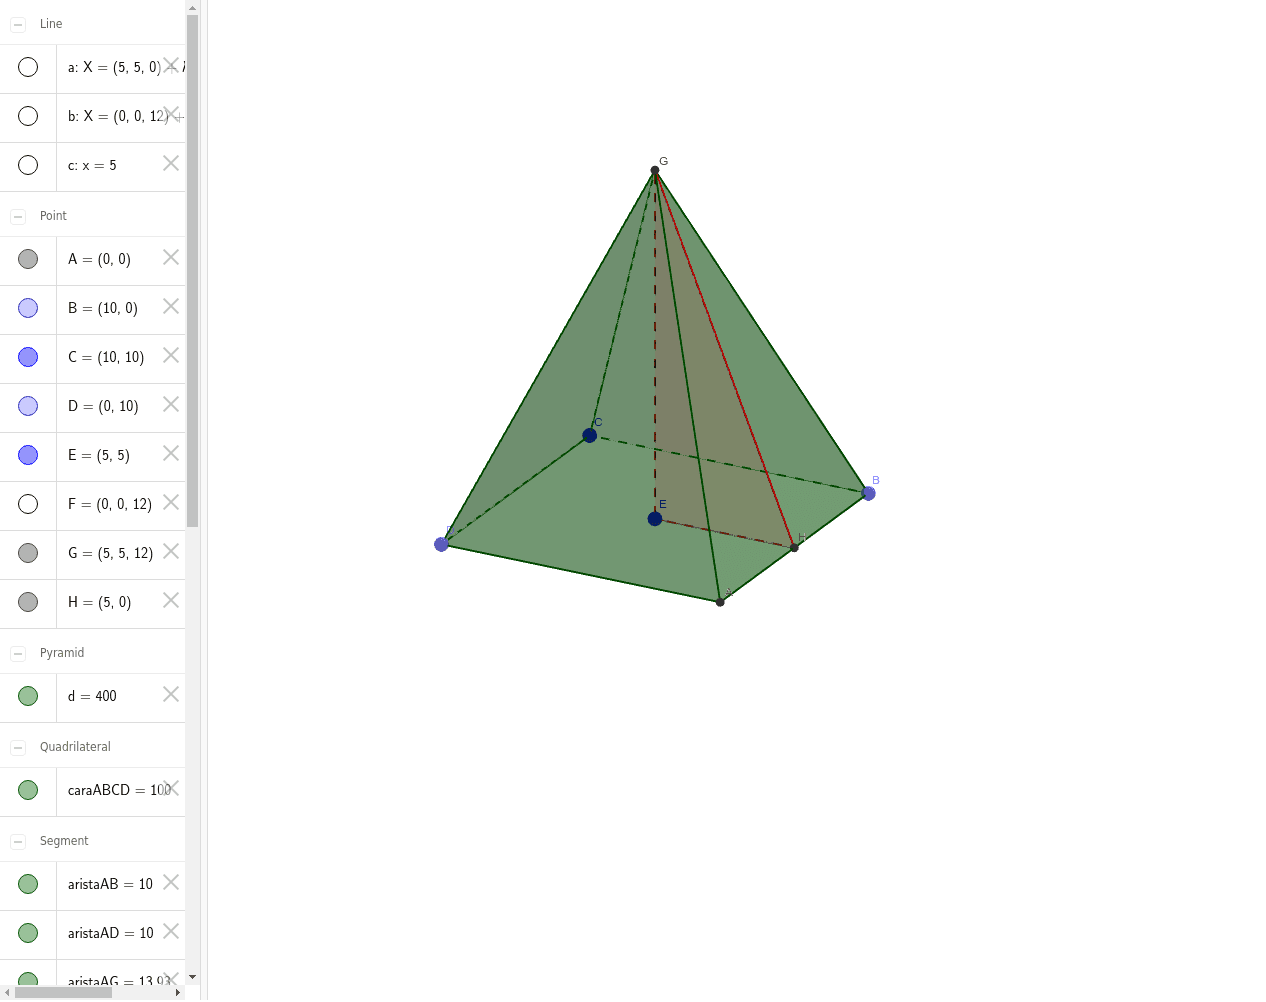This screenshot has height=1002, width=1266.
Task: Delete point G = (5, 5, 12) entry
Action: [171, 552]
